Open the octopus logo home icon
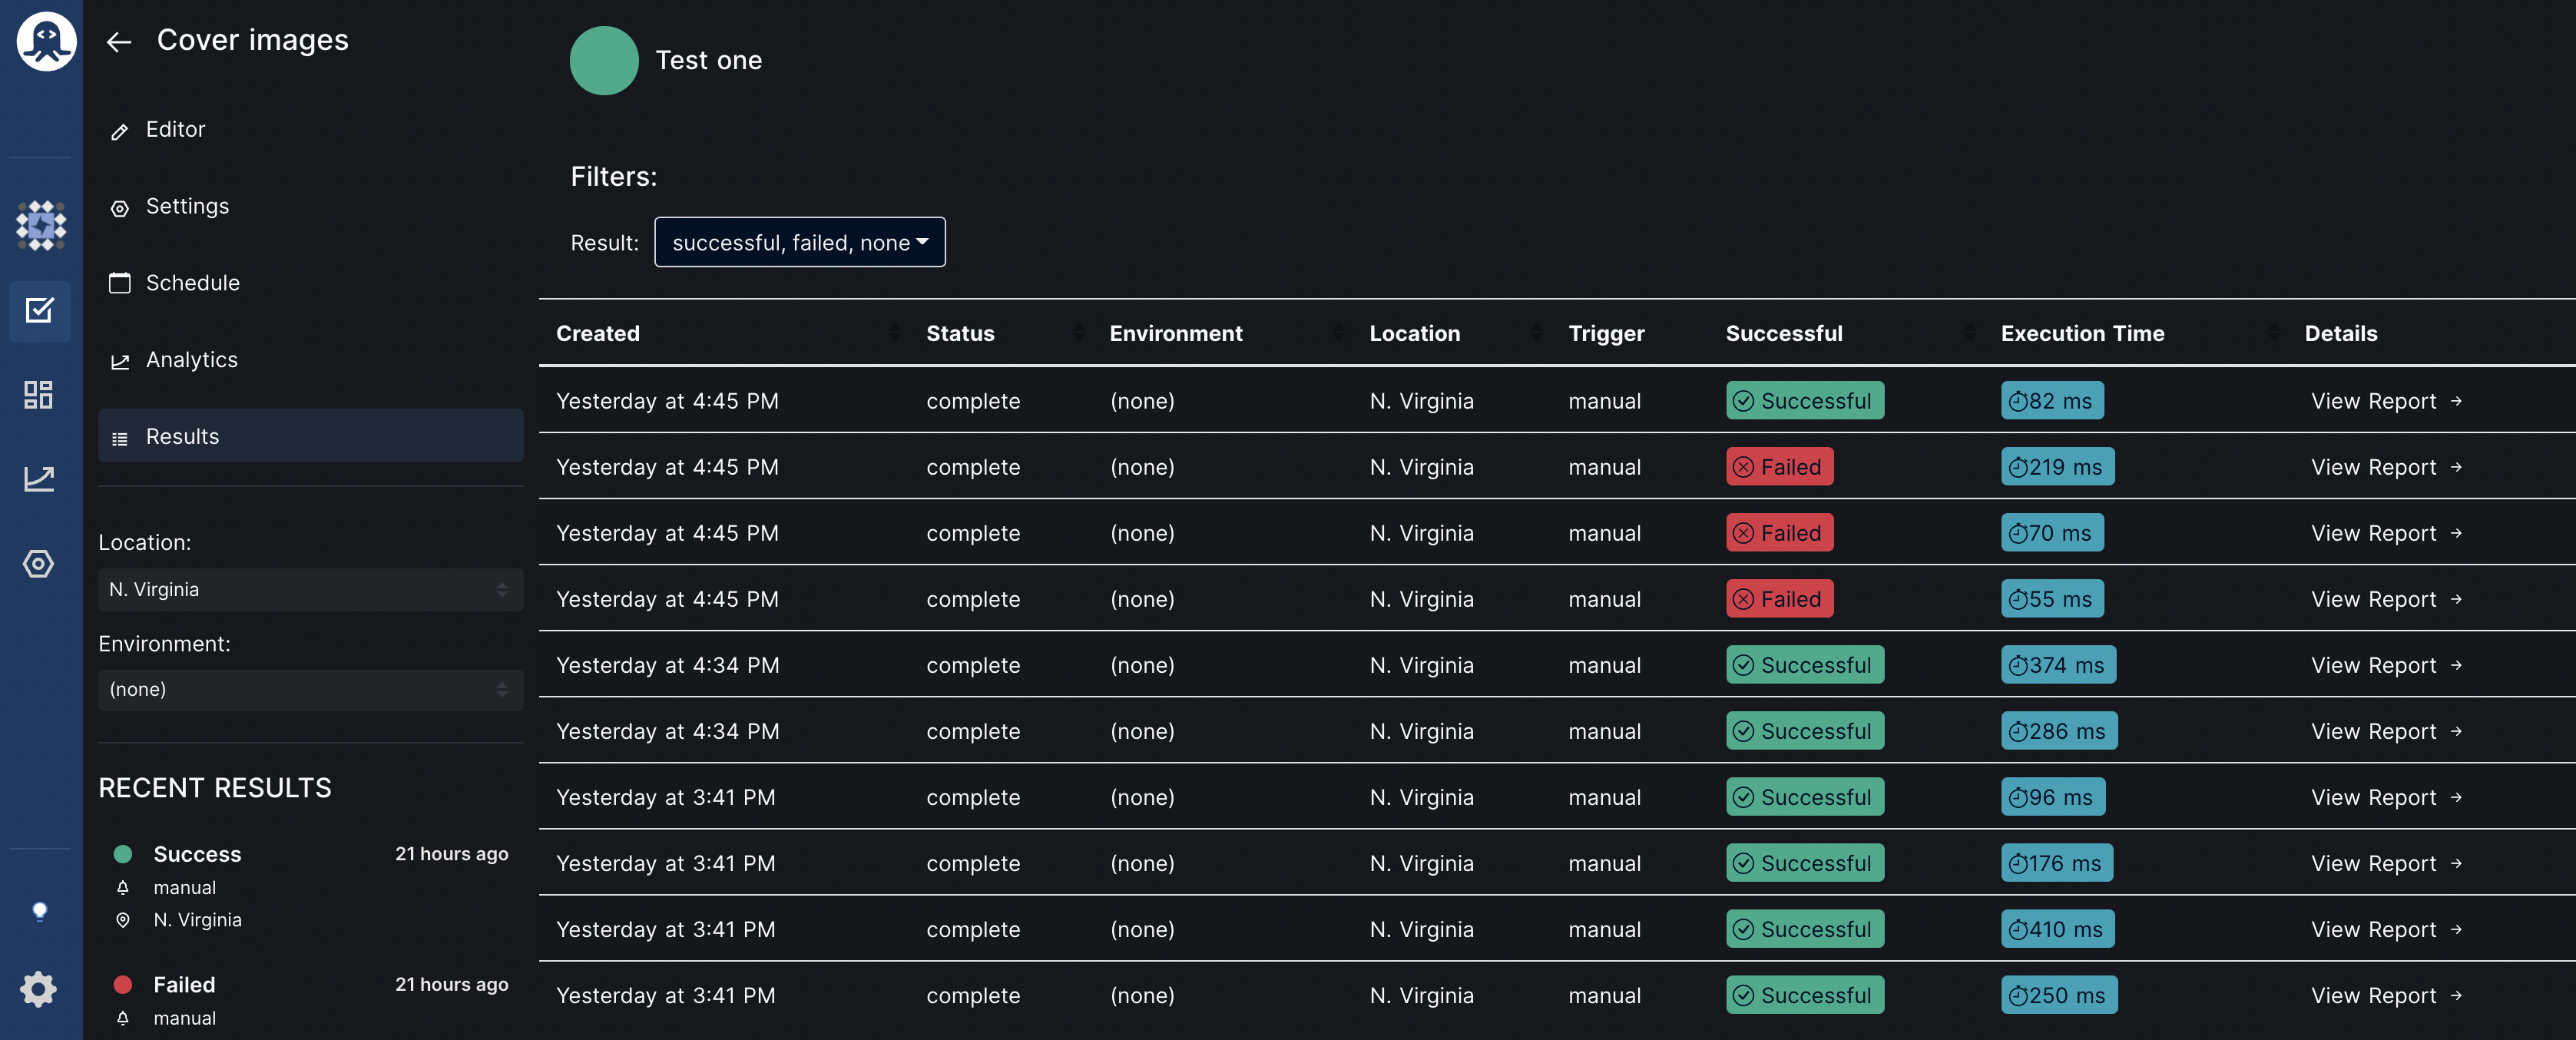2576x1040 pixels. click(45, 42)
